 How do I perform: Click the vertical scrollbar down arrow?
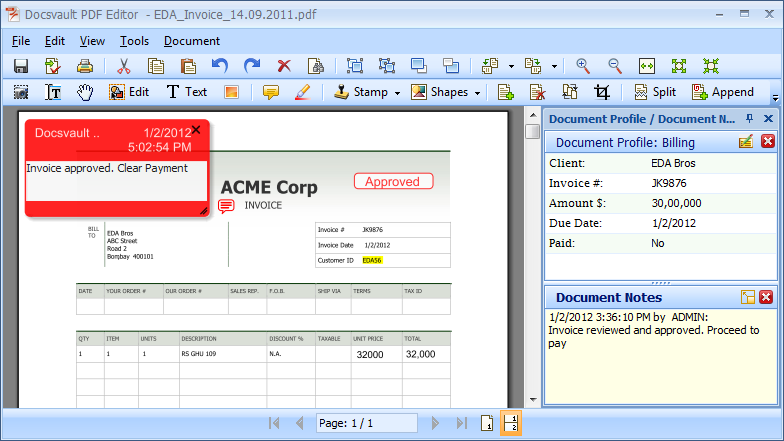coord(533,400)
